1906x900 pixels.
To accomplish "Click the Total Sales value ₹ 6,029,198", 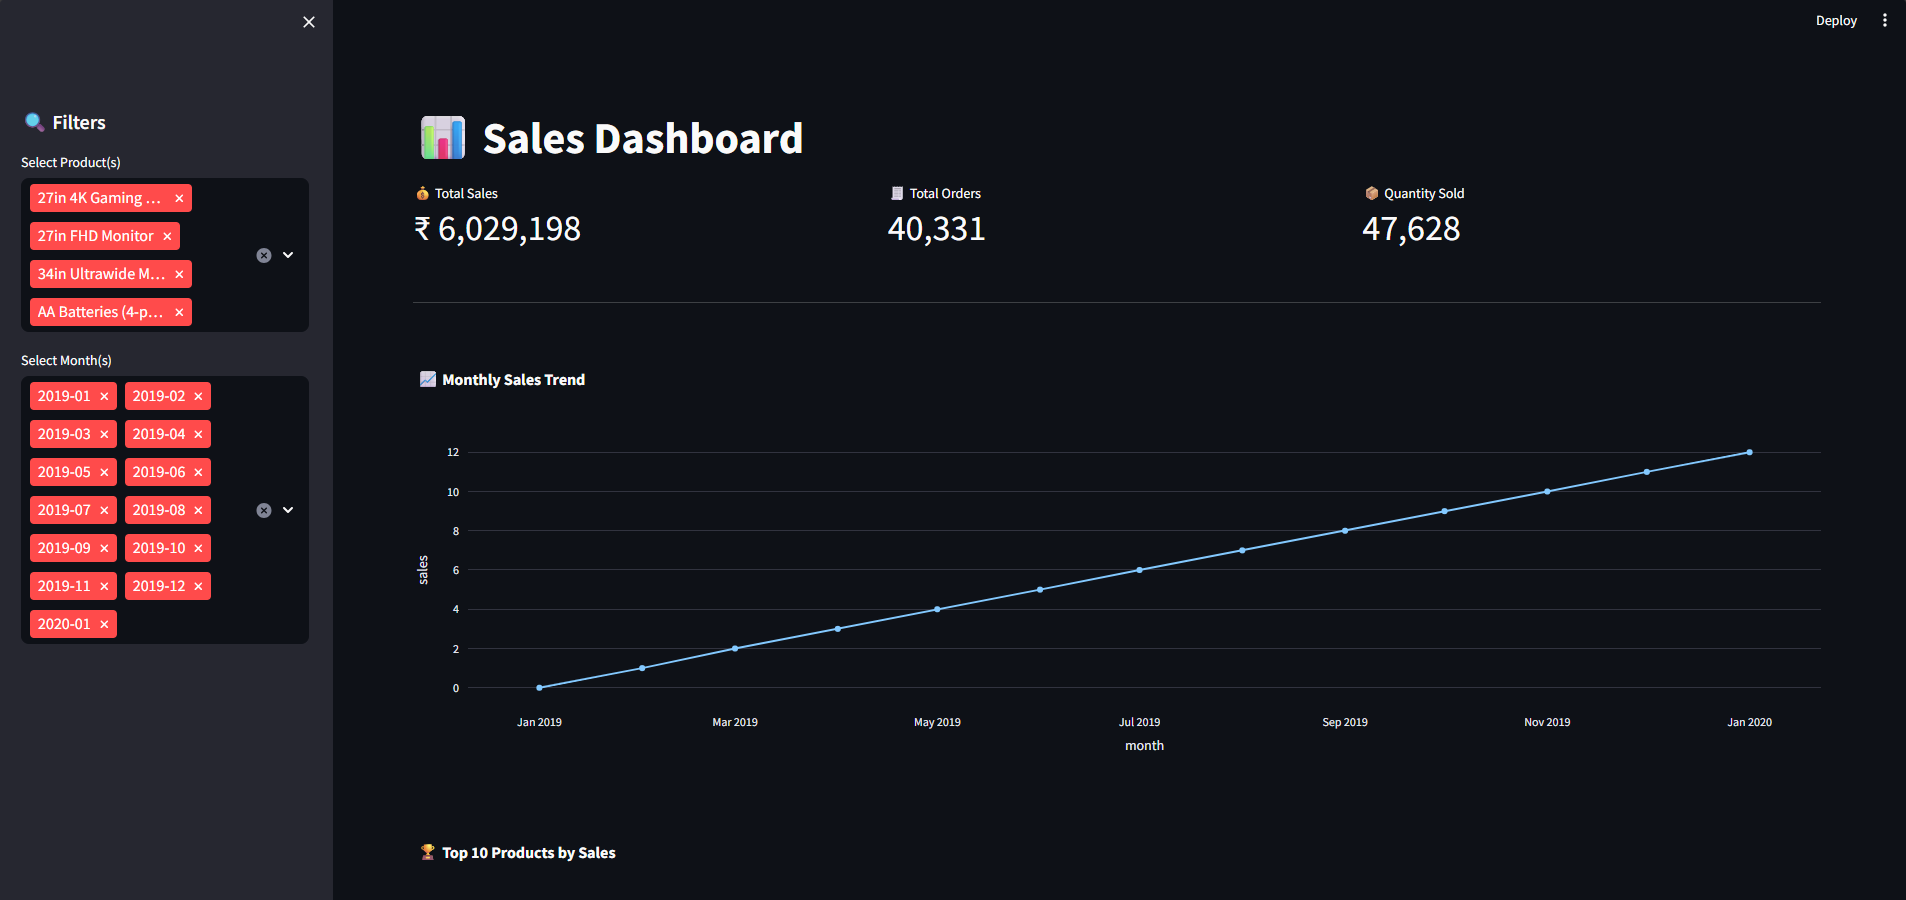I will [497, 229].
